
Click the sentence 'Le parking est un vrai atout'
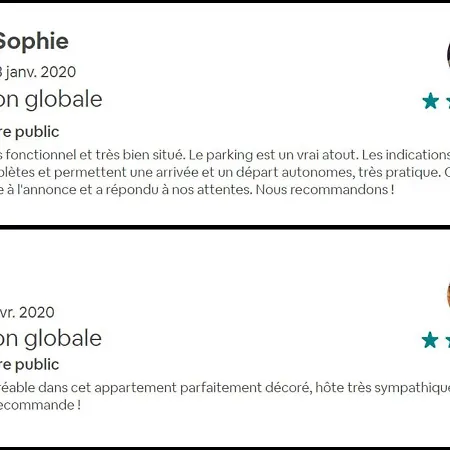pos(274,155)
